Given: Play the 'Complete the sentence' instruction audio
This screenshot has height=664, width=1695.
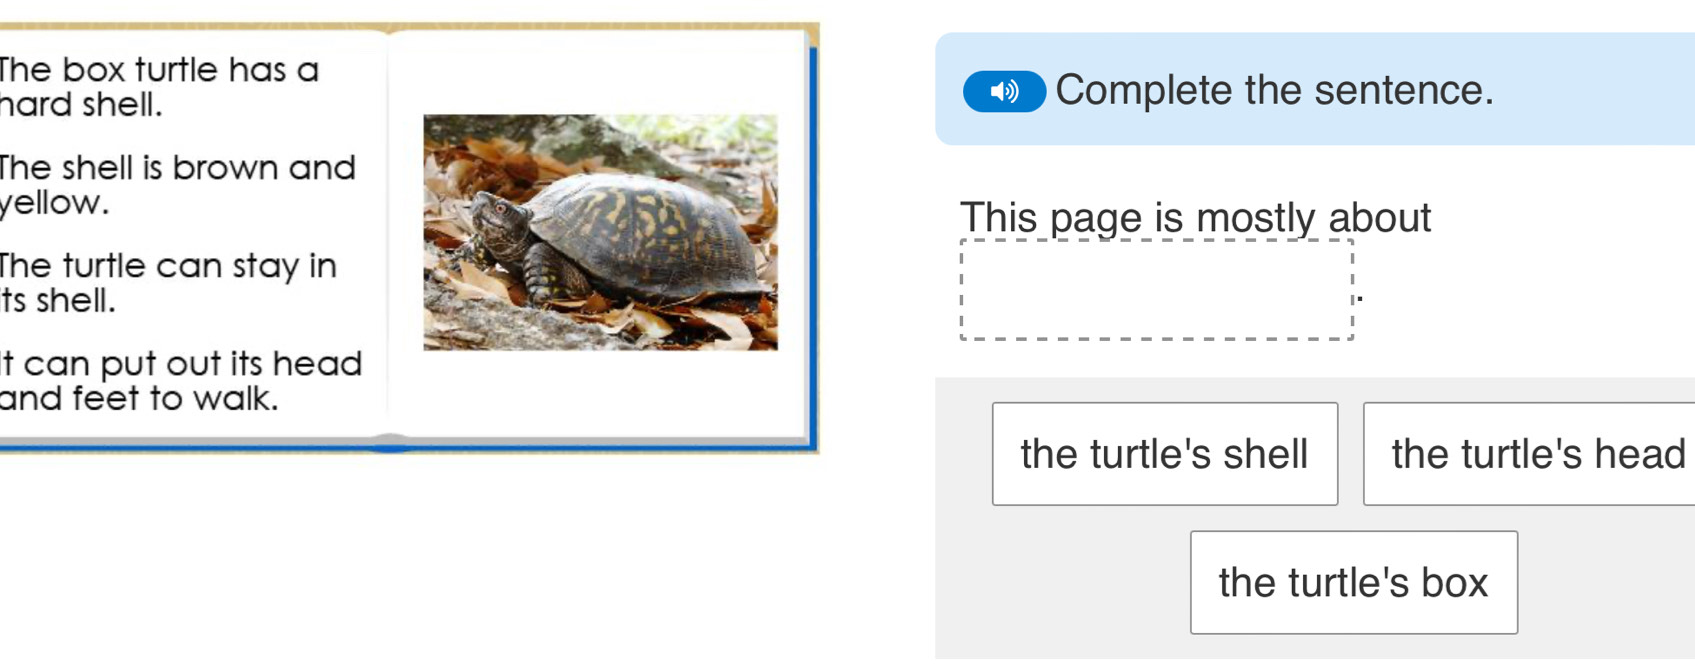Looking at the screenshot, I should (x=1004, y=92).
